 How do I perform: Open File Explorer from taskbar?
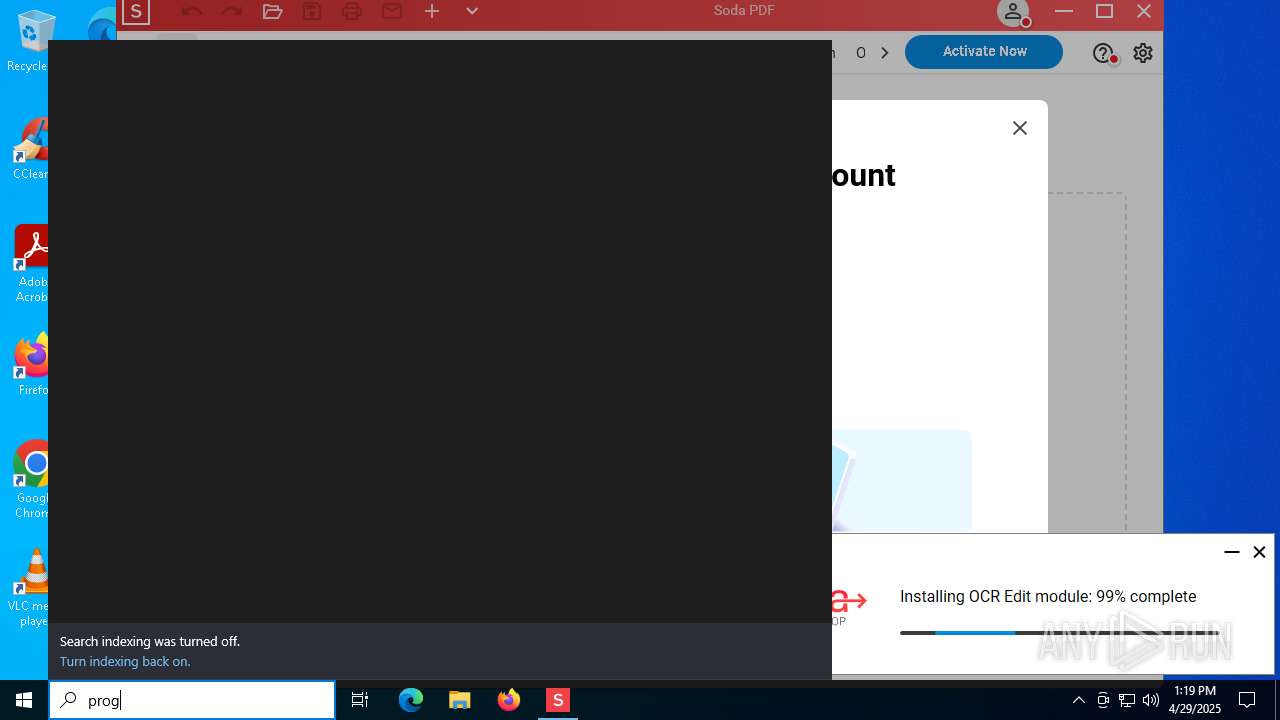[459, 700]
